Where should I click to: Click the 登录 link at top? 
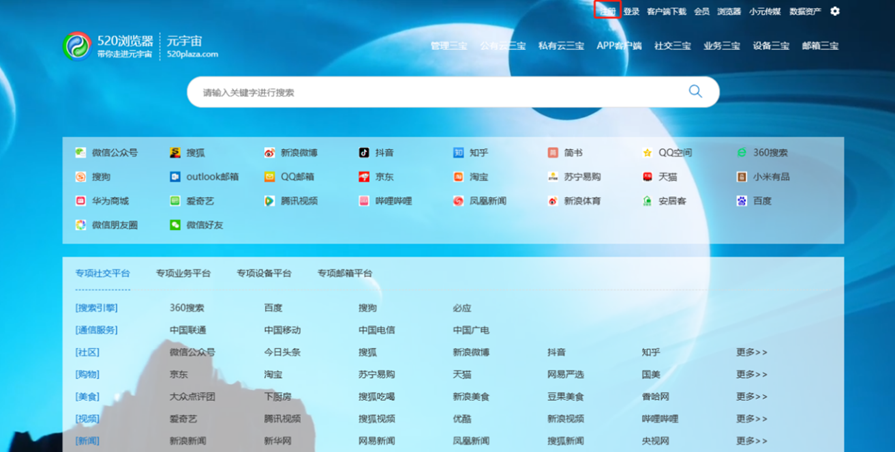[631, 11]
